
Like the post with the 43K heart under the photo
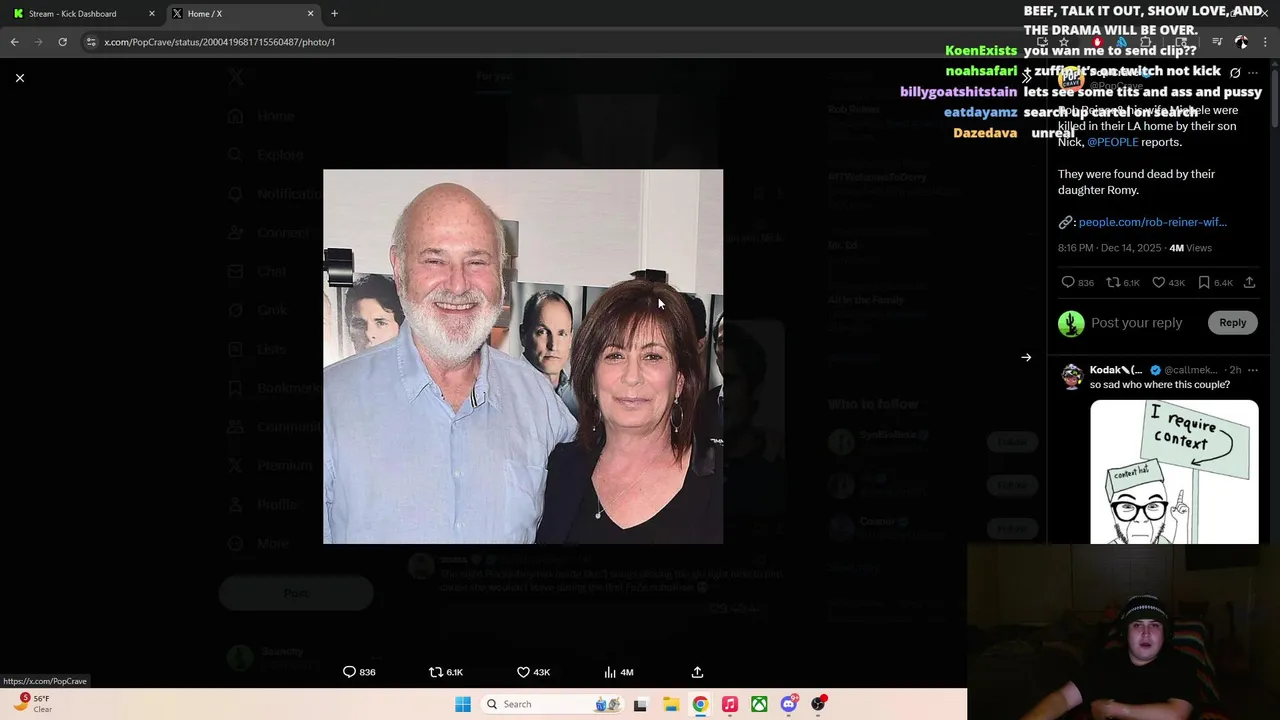pos(533,672)
